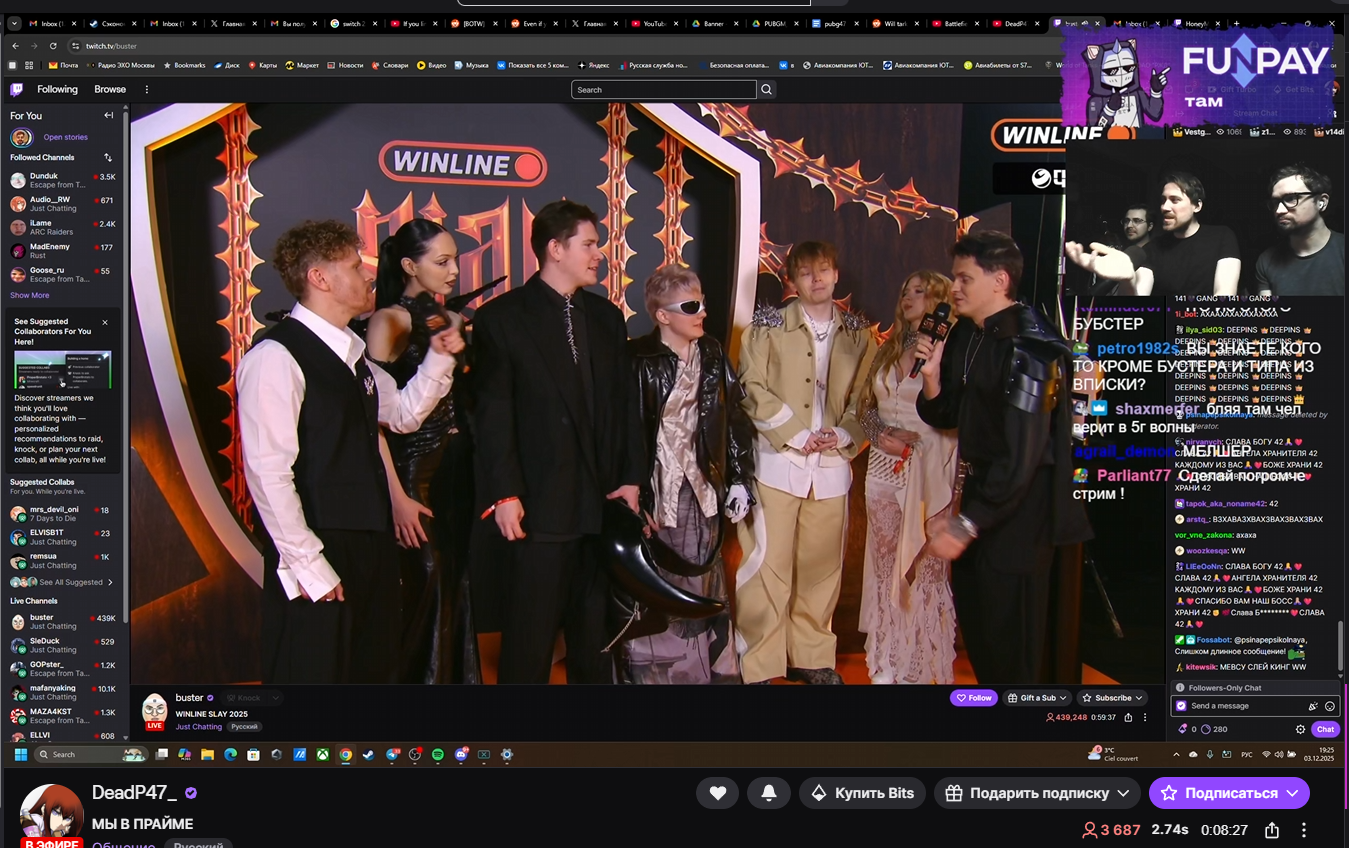Close the Suggested Collaborators card
The height and width of the screenshot is (848, 1349).
pos(105,322)
